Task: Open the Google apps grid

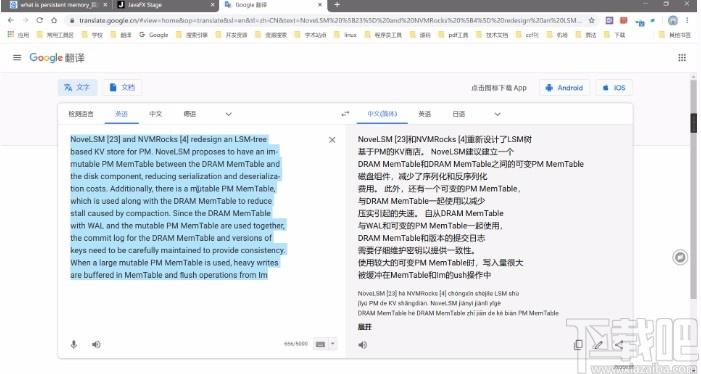Action: coord(682,57)
